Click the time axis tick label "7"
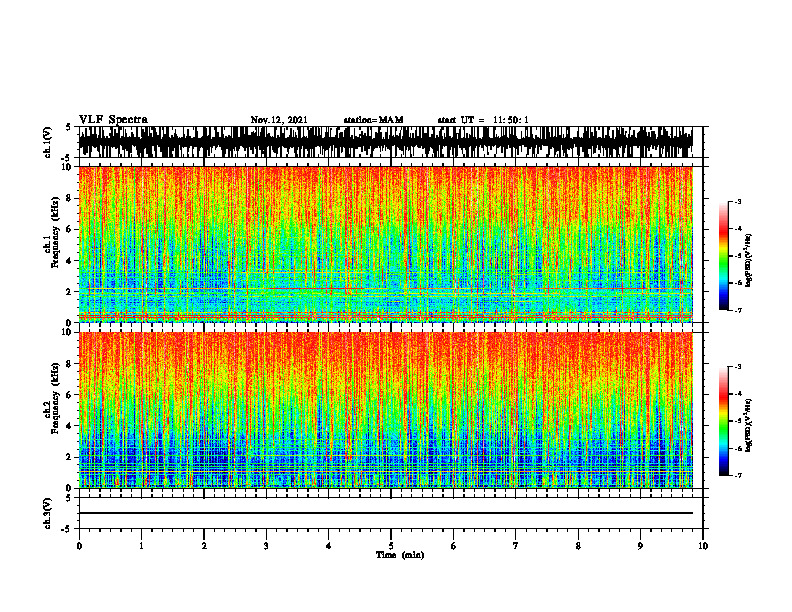The image size is (792, 612). (516, 546)
